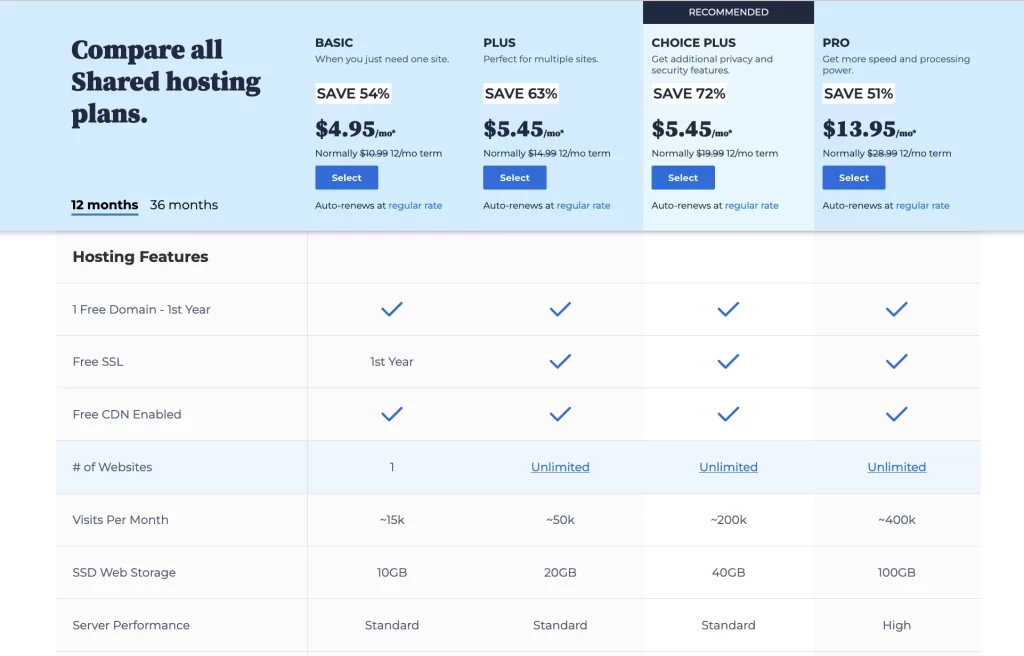The width and height of the screenshot is (1024, 656).
Task: Click the PLUS plan heading
Action: (499, 42)
